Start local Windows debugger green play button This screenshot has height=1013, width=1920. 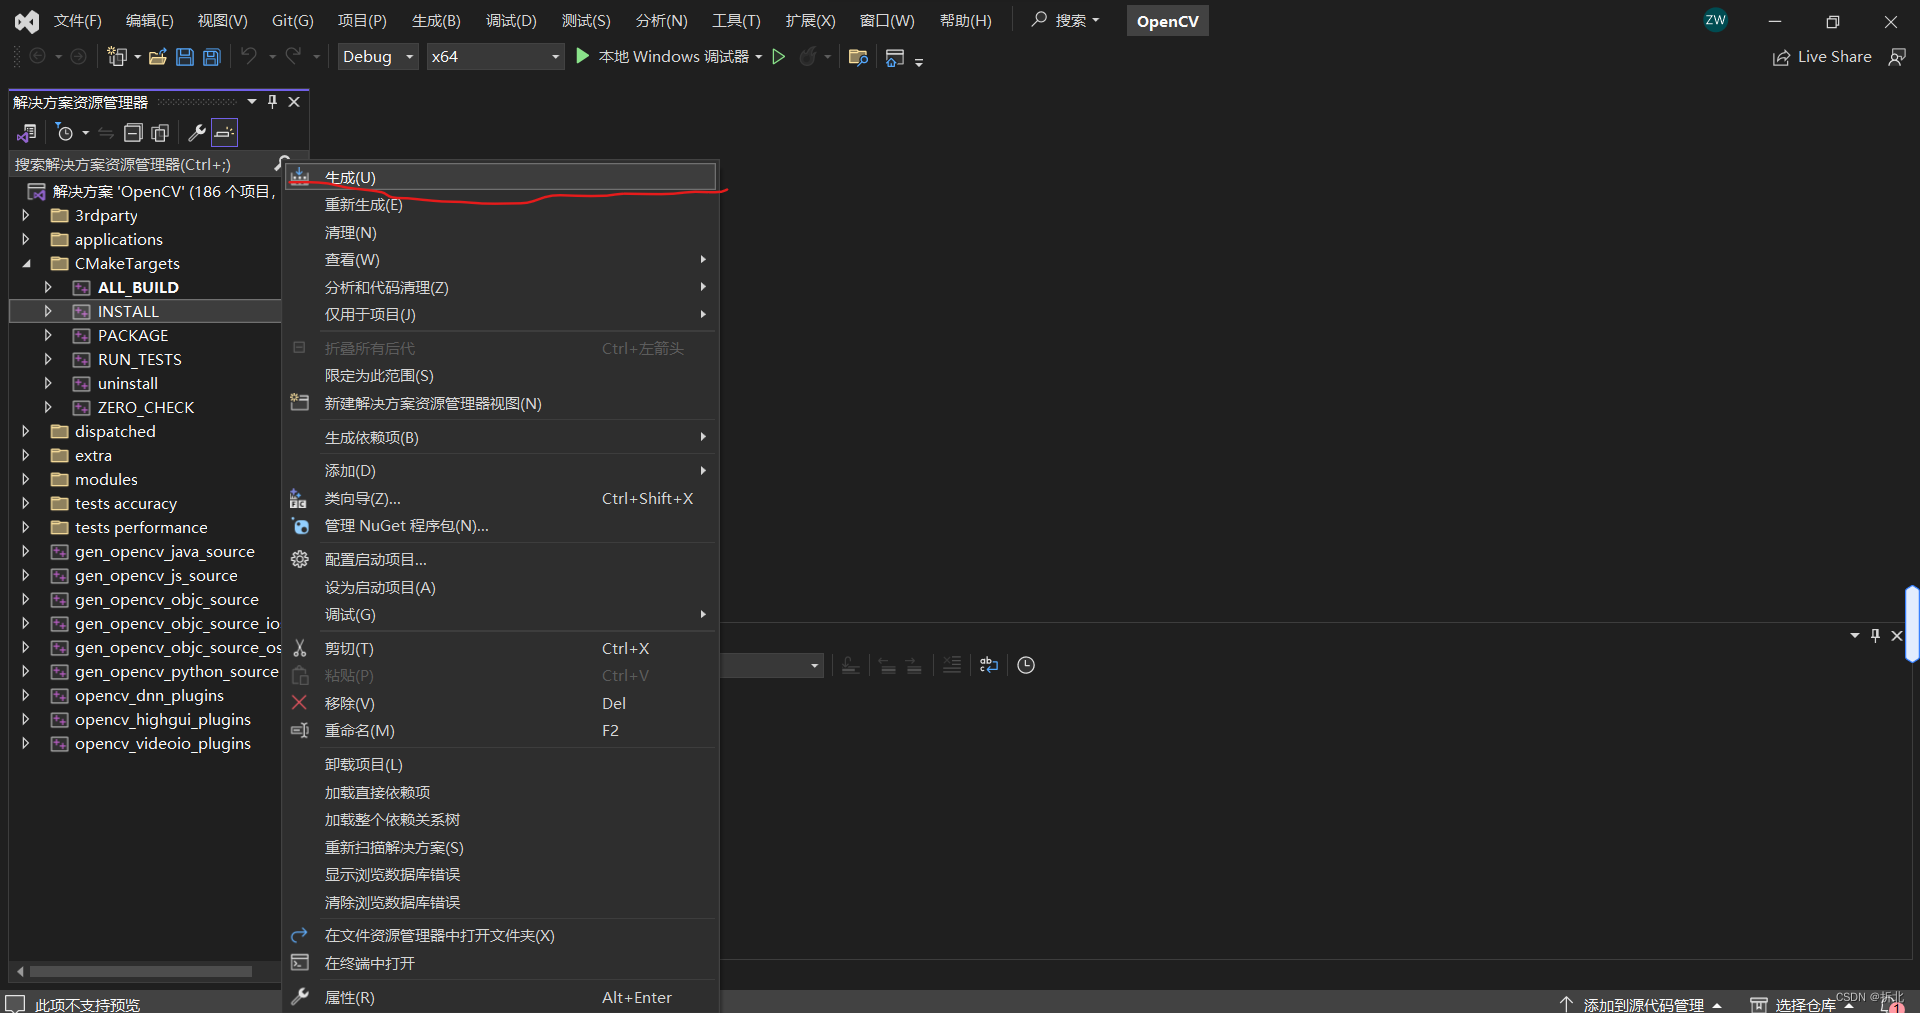[x=583, y=56]
